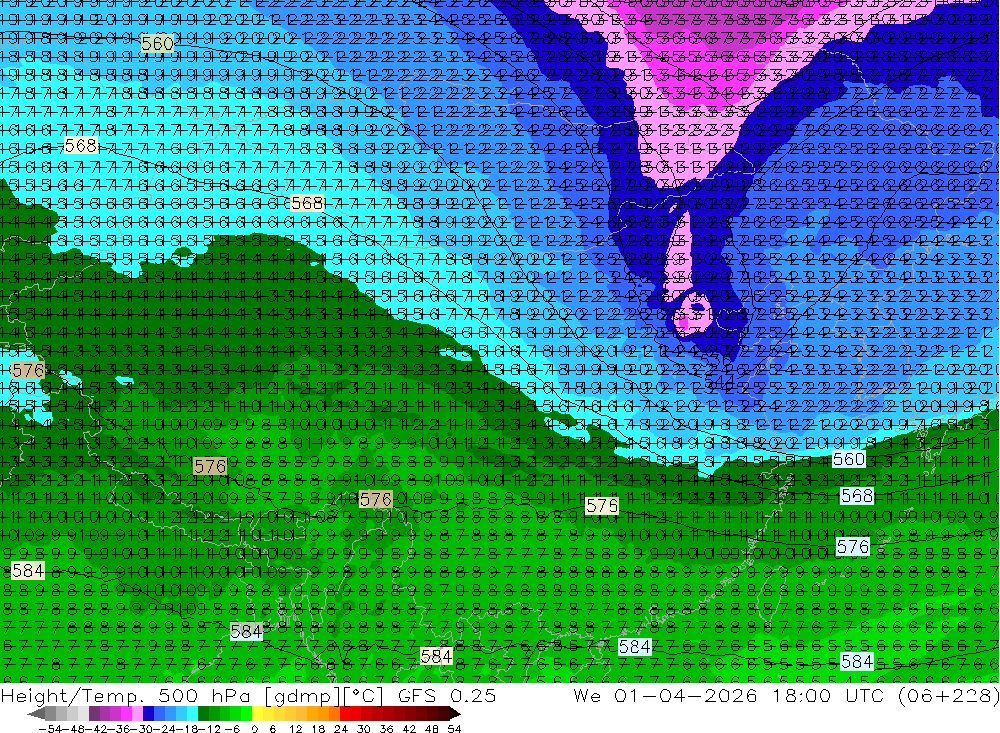Click the date 'We 01-04-2026'

665,695
